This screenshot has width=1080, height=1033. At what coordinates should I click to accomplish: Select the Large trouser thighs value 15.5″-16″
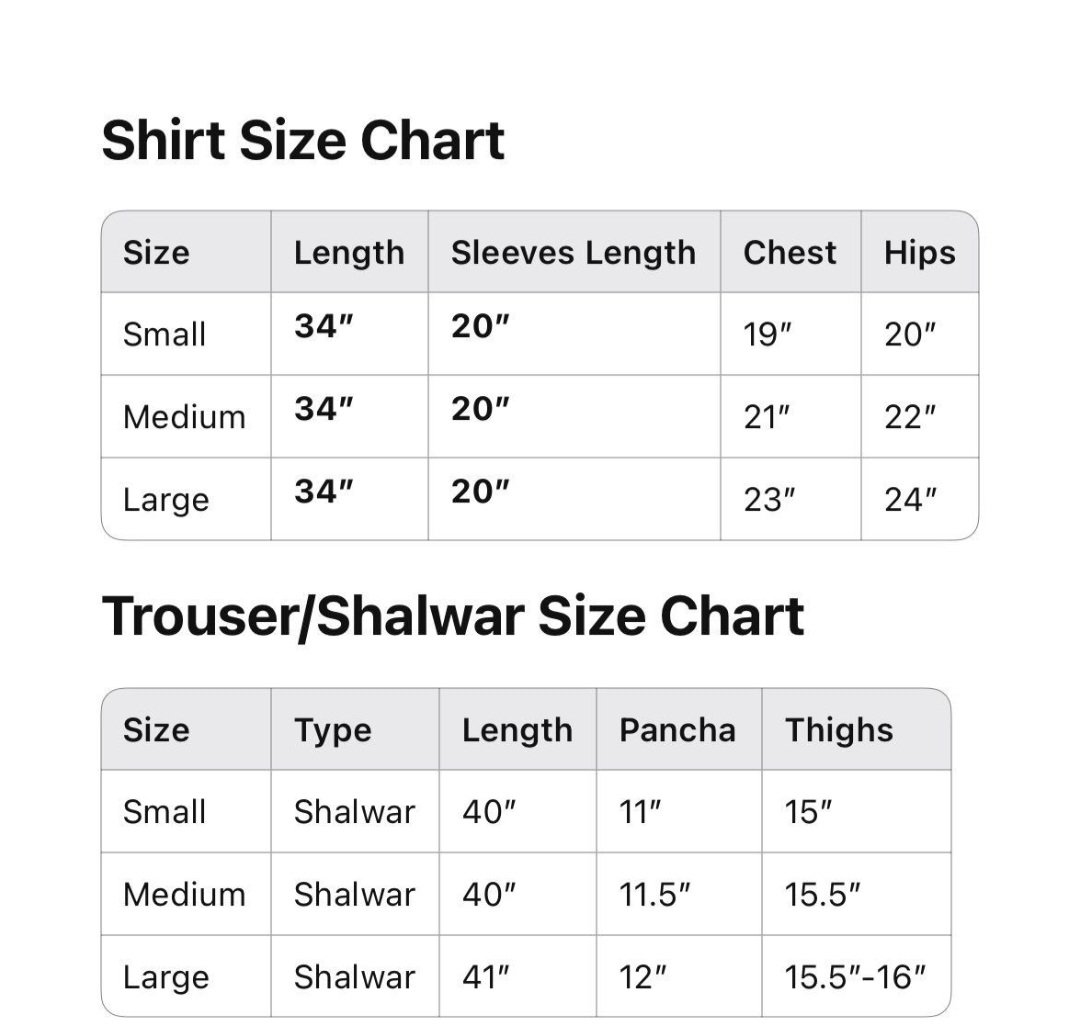point(855,977)
